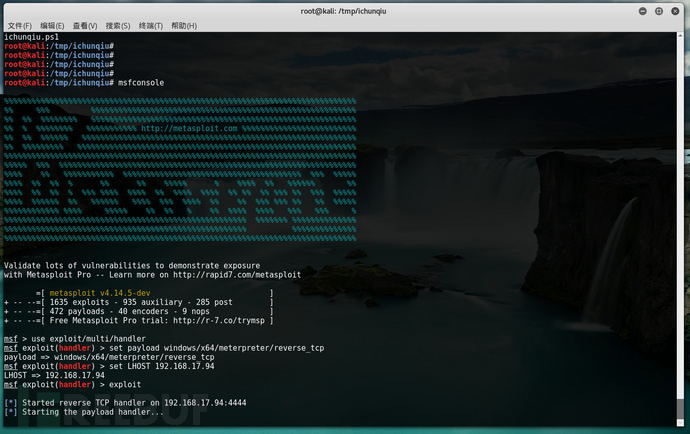
Task: Click the terminal vertical scrollbar thumb
Action: pos(680,410)
